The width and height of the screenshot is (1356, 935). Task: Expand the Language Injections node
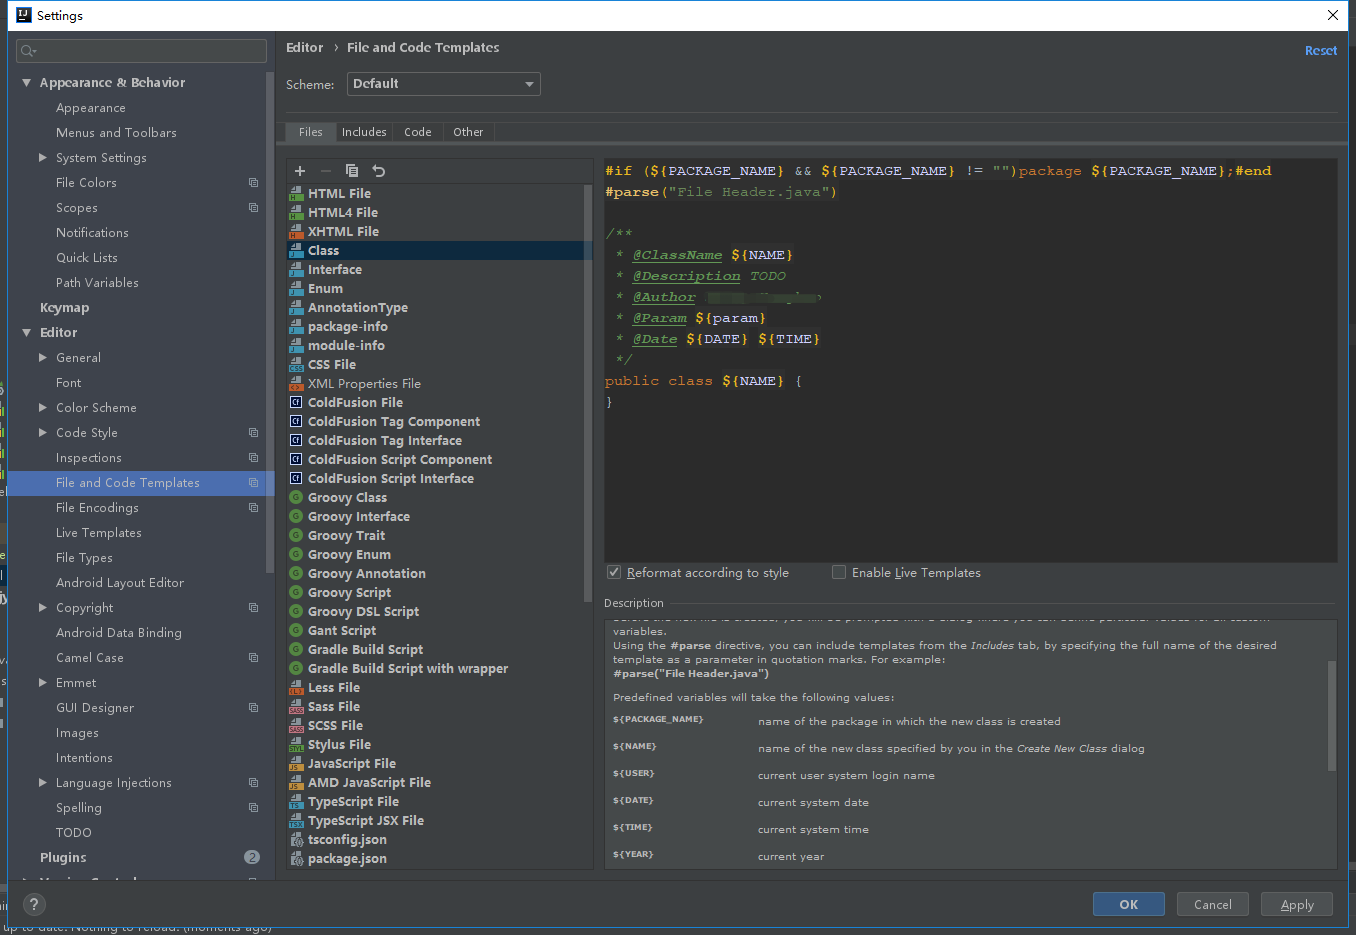[x=43, y=783]
